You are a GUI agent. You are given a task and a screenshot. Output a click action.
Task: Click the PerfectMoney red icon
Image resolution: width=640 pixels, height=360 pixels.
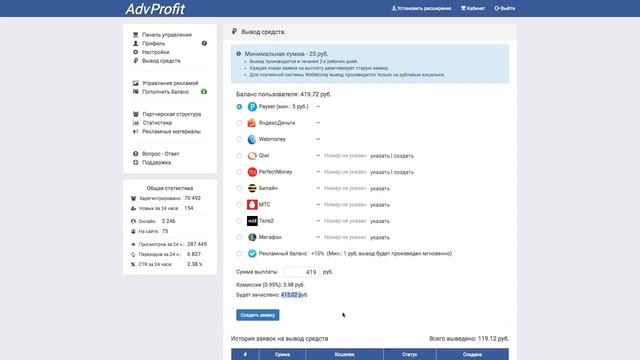pyautogui.click(x=252, y=172)
